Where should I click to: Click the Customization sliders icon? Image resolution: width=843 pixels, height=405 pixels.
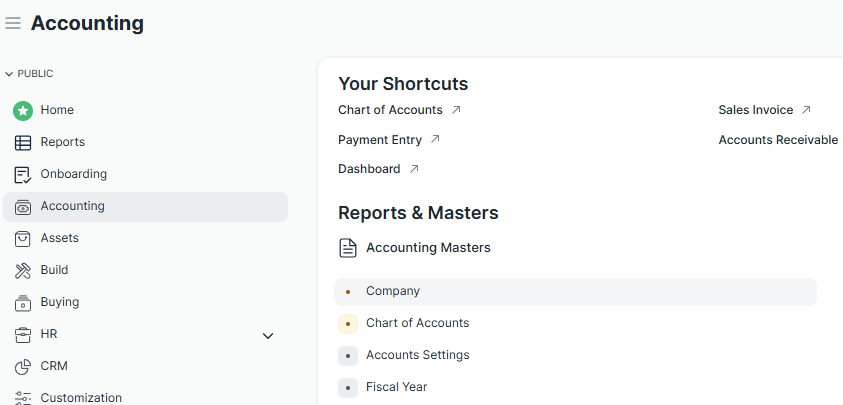[x=23, y=397]
